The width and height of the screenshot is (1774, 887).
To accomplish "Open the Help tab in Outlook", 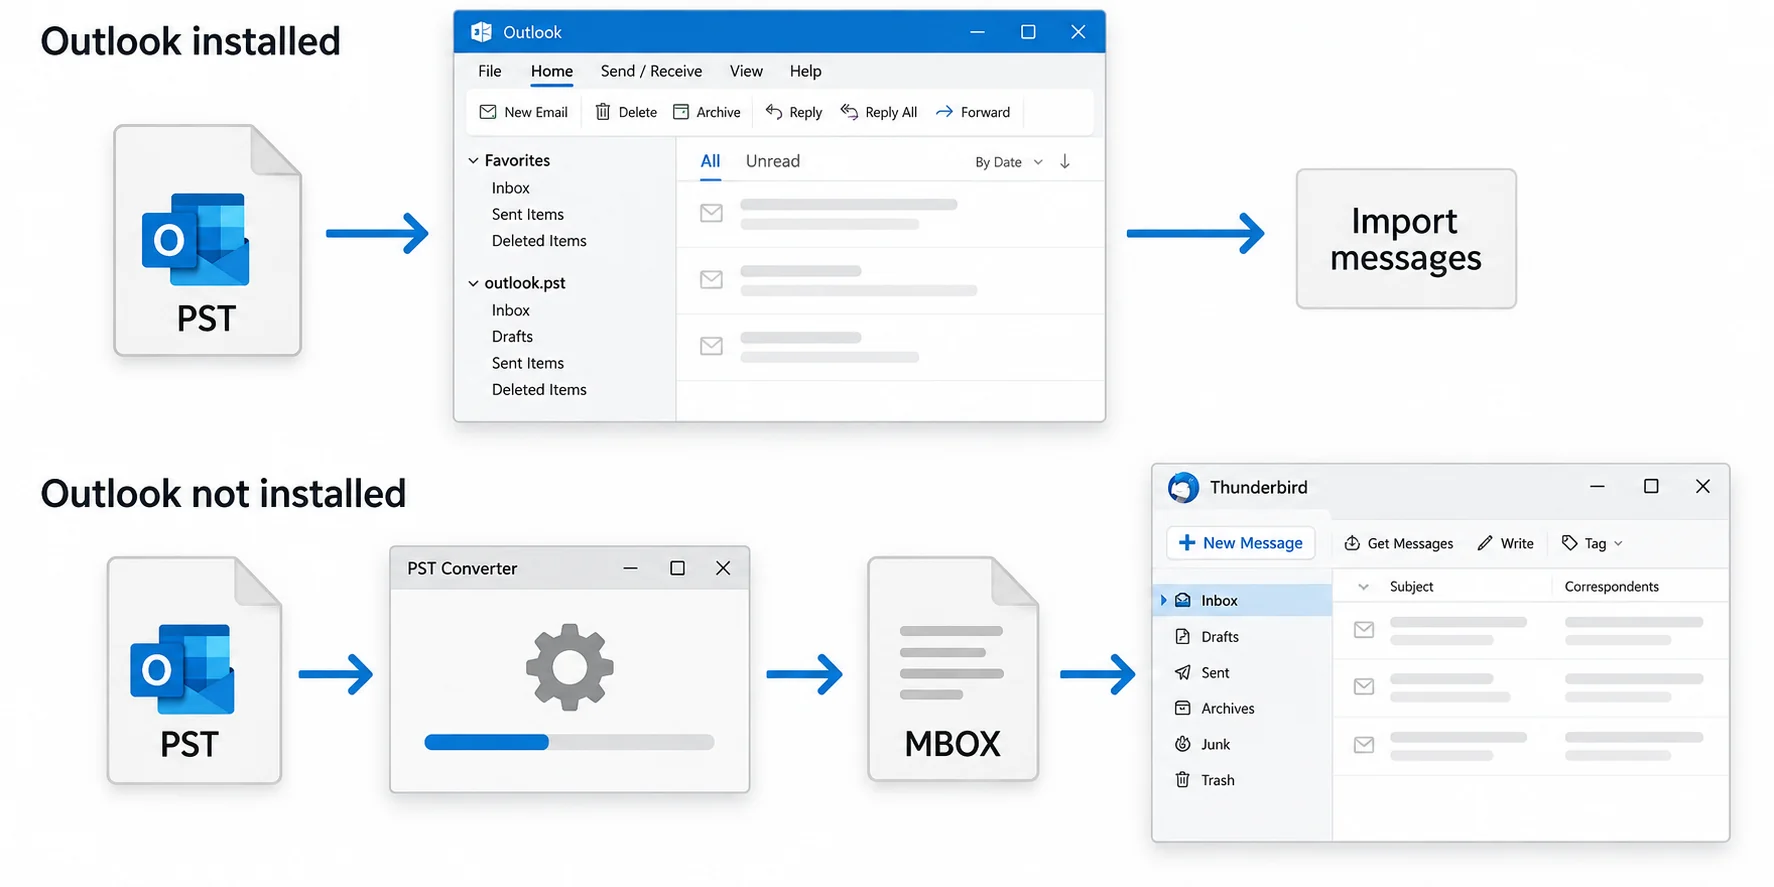I will [x=805, y=71].
